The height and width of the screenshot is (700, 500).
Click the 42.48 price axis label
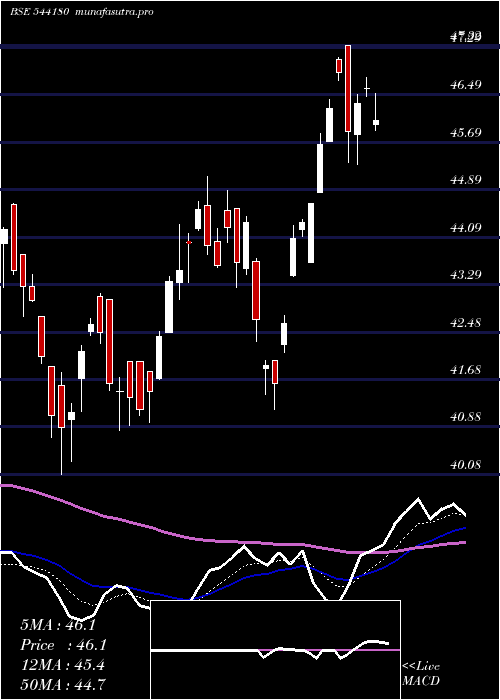[x=466, y=322]
